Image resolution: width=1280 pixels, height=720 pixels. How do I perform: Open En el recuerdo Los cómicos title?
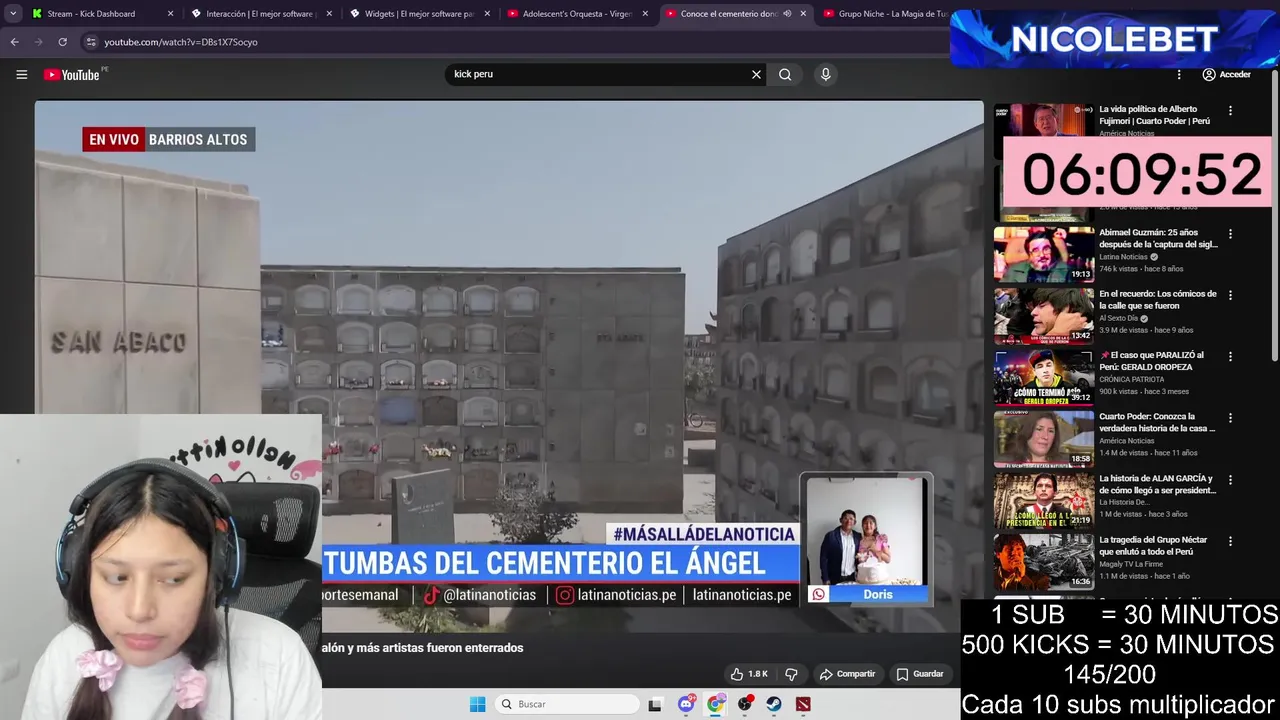[1157, 300]
